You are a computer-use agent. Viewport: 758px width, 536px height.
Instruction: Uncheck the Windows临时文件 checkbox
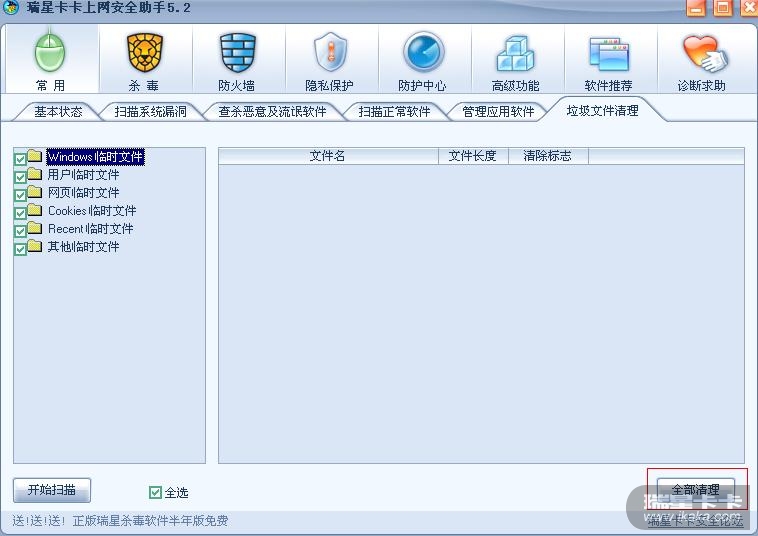(20, 159)
